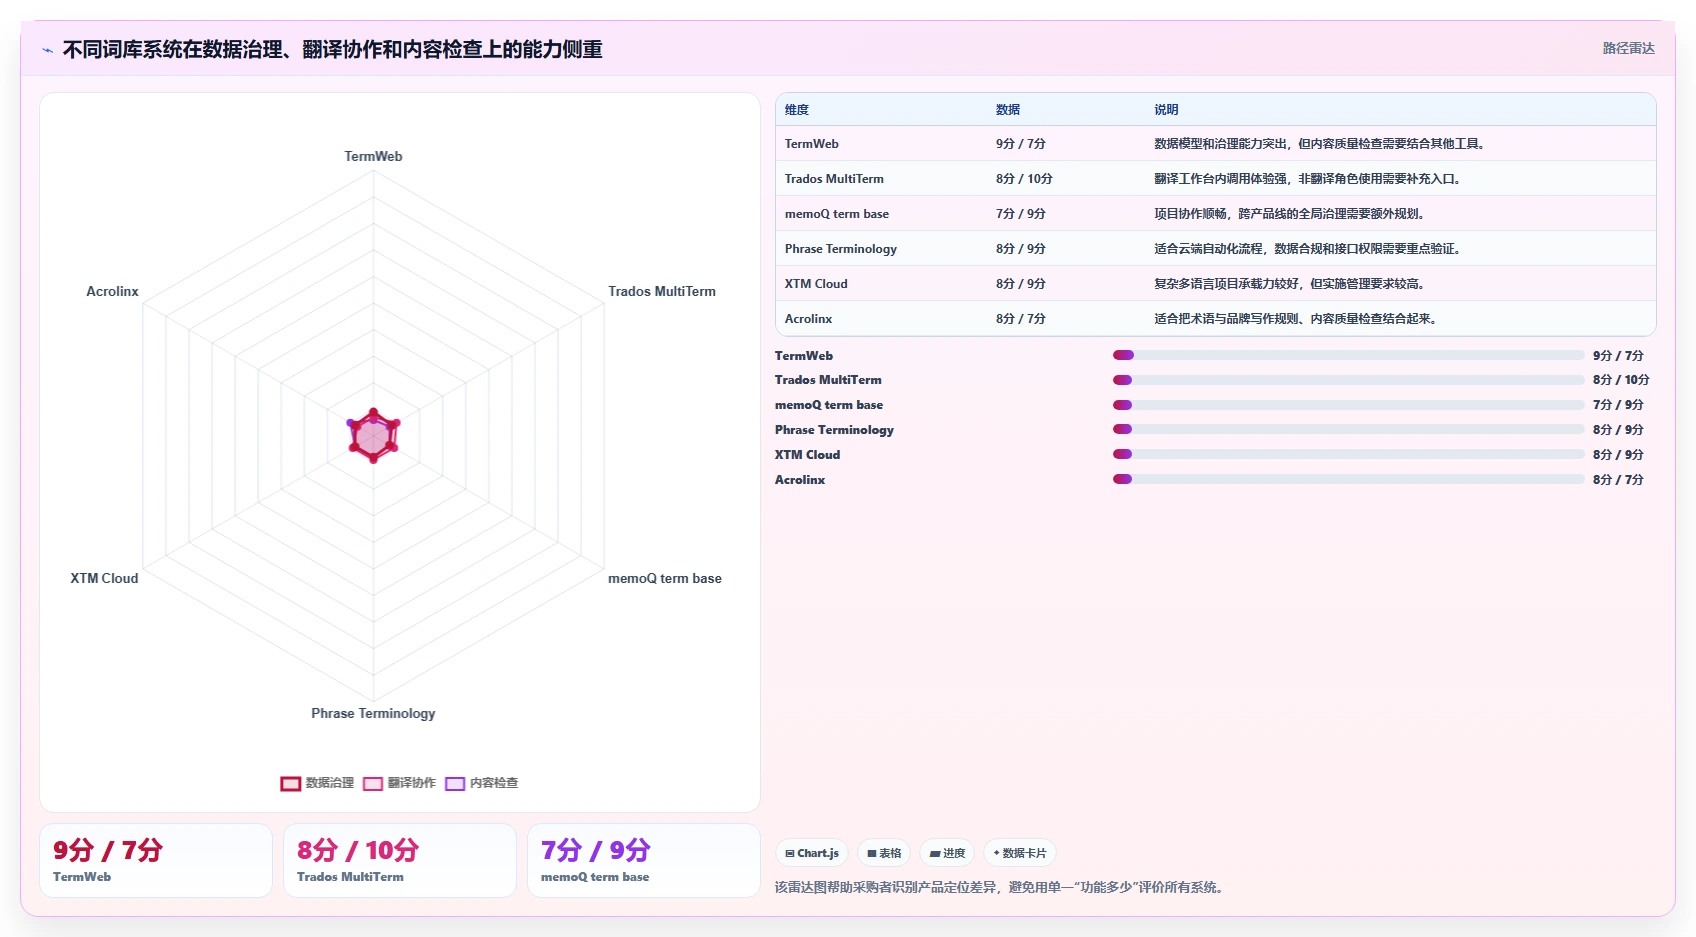Click the Acrolinx radar axis label

112,291
